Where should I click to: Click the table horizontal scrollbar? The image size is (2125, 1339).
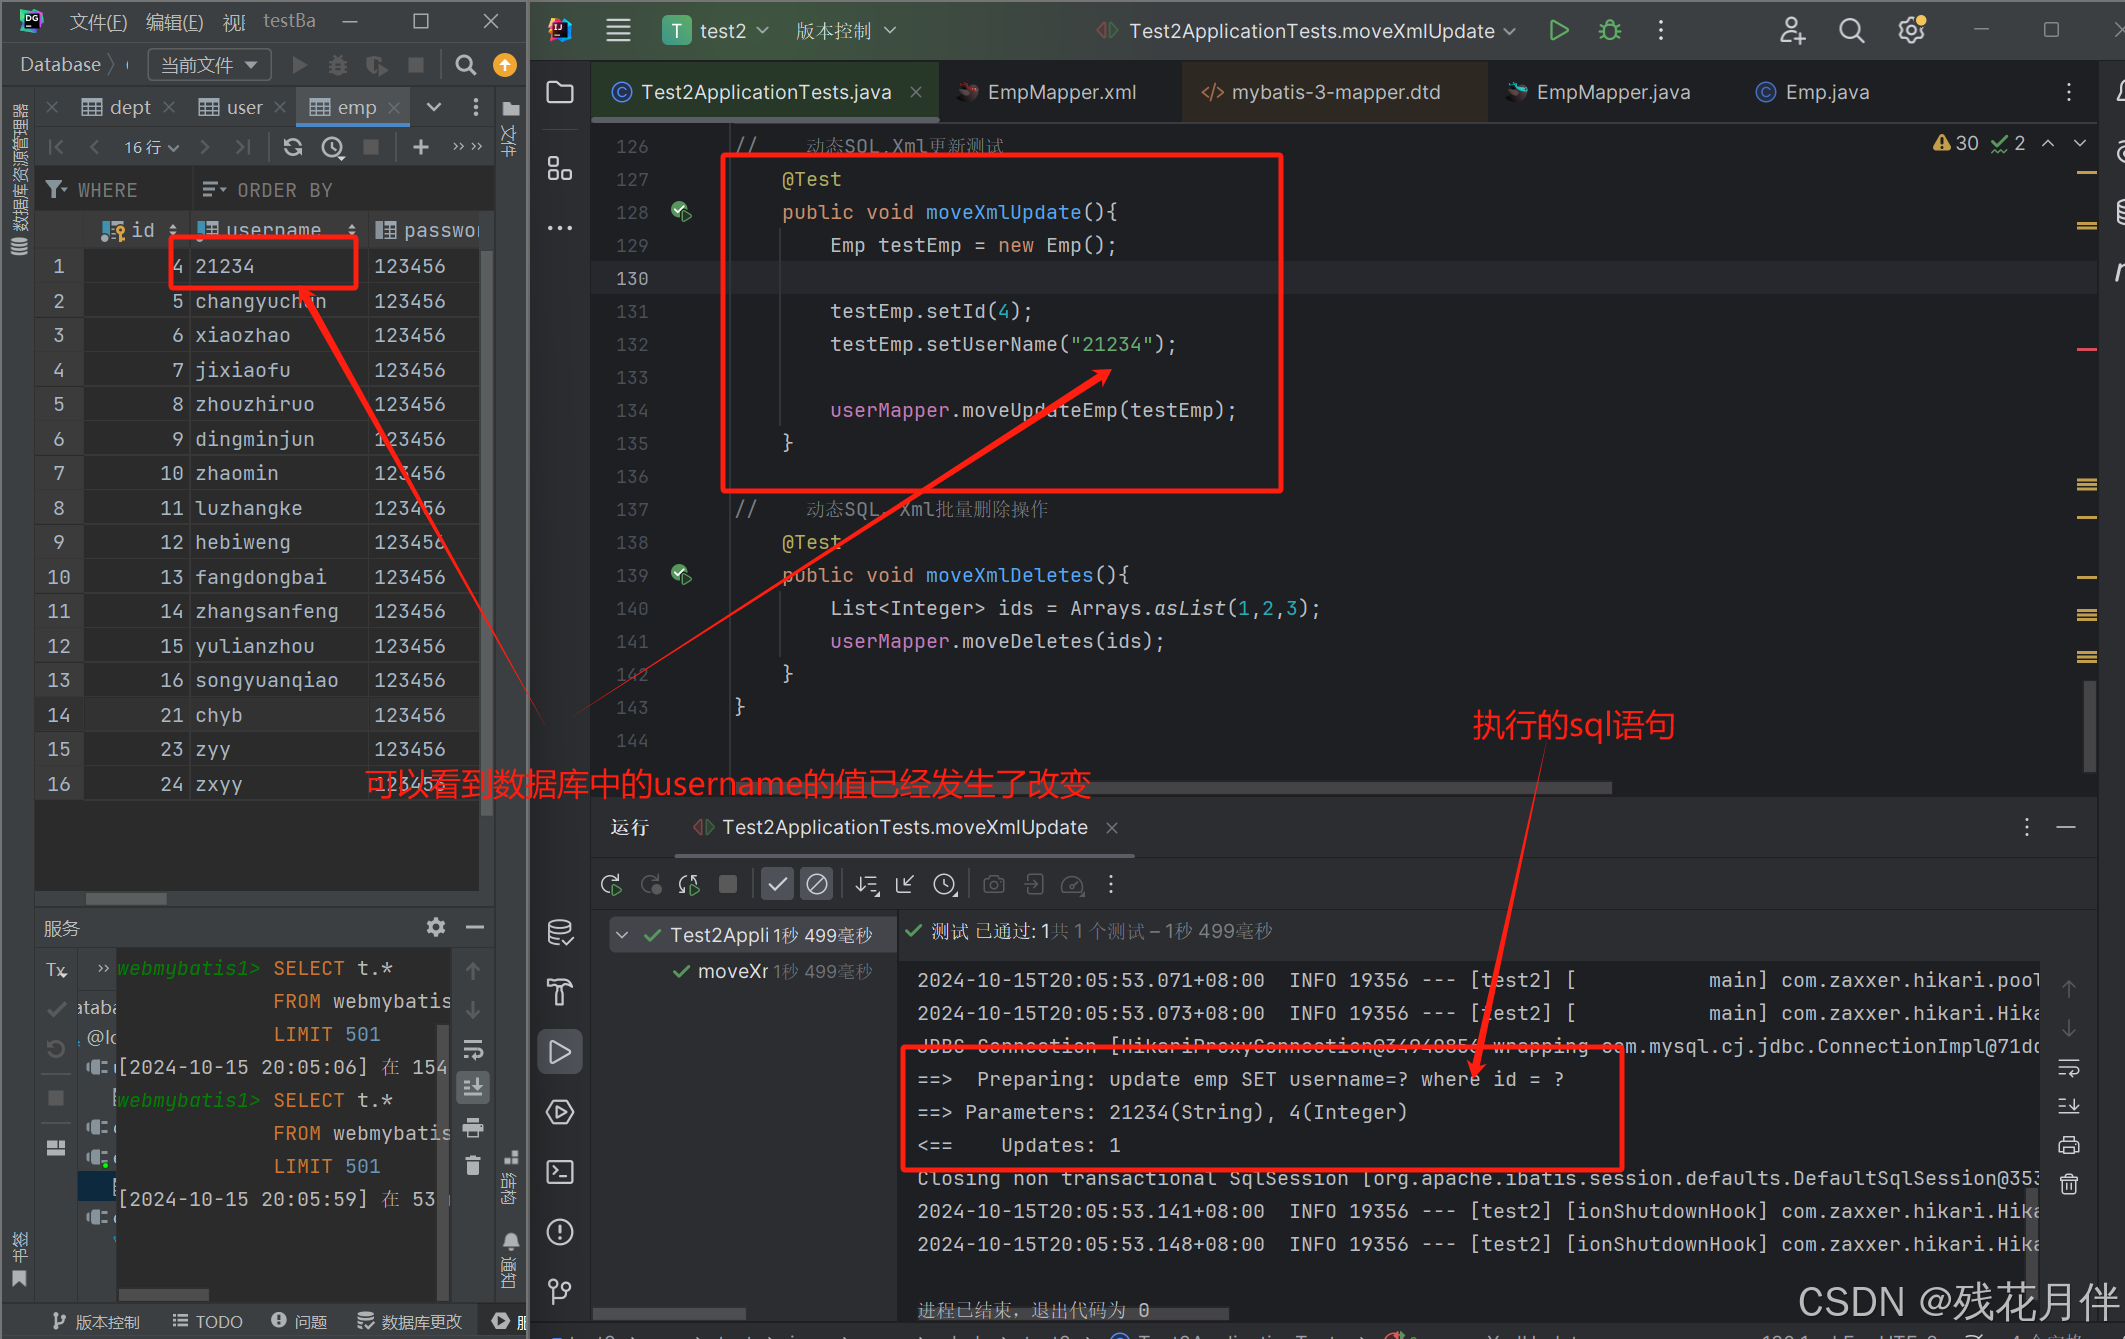click(126, 898)
